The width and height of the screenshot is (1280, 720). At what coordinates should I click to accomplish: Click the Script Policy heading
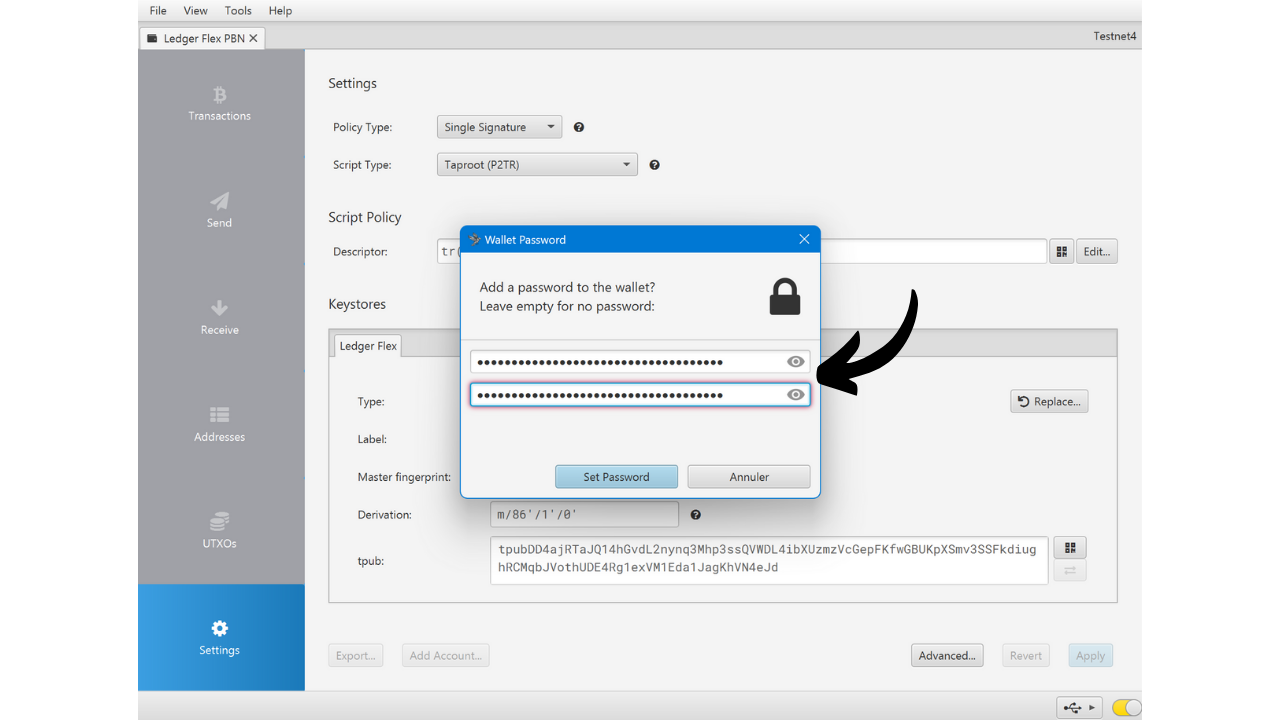pyautogui.click(x=365, y=217)
